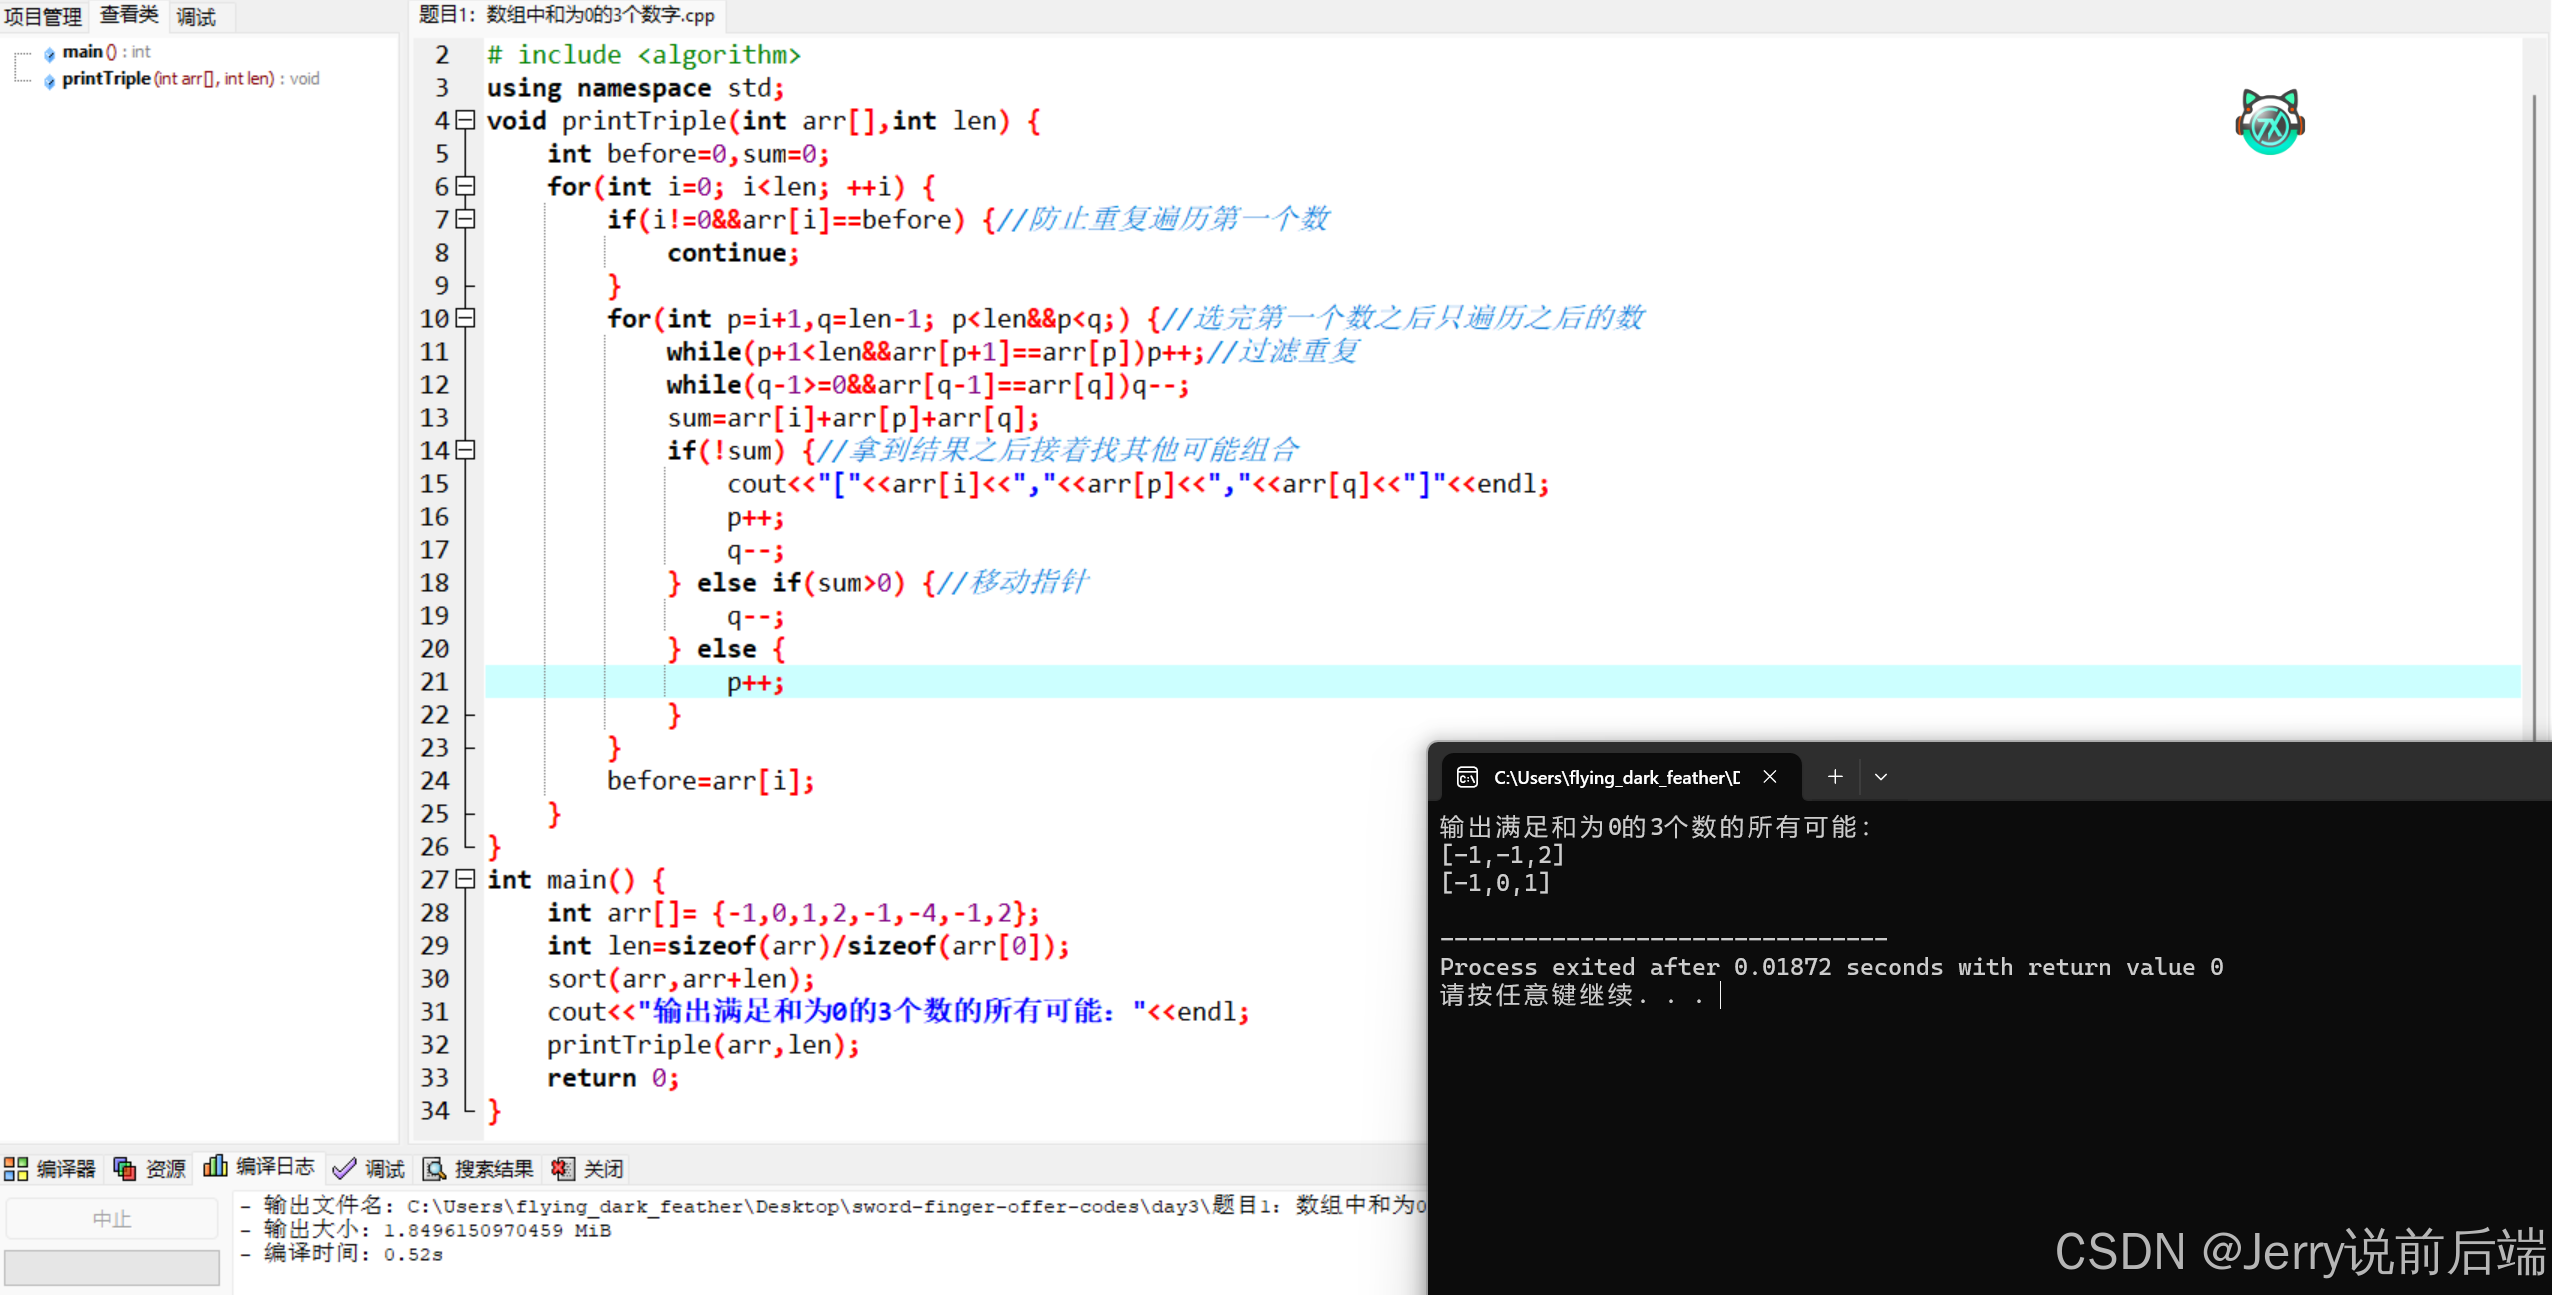
Task: Fold the if(!sum) block at line 14
Action: (465, 450)
